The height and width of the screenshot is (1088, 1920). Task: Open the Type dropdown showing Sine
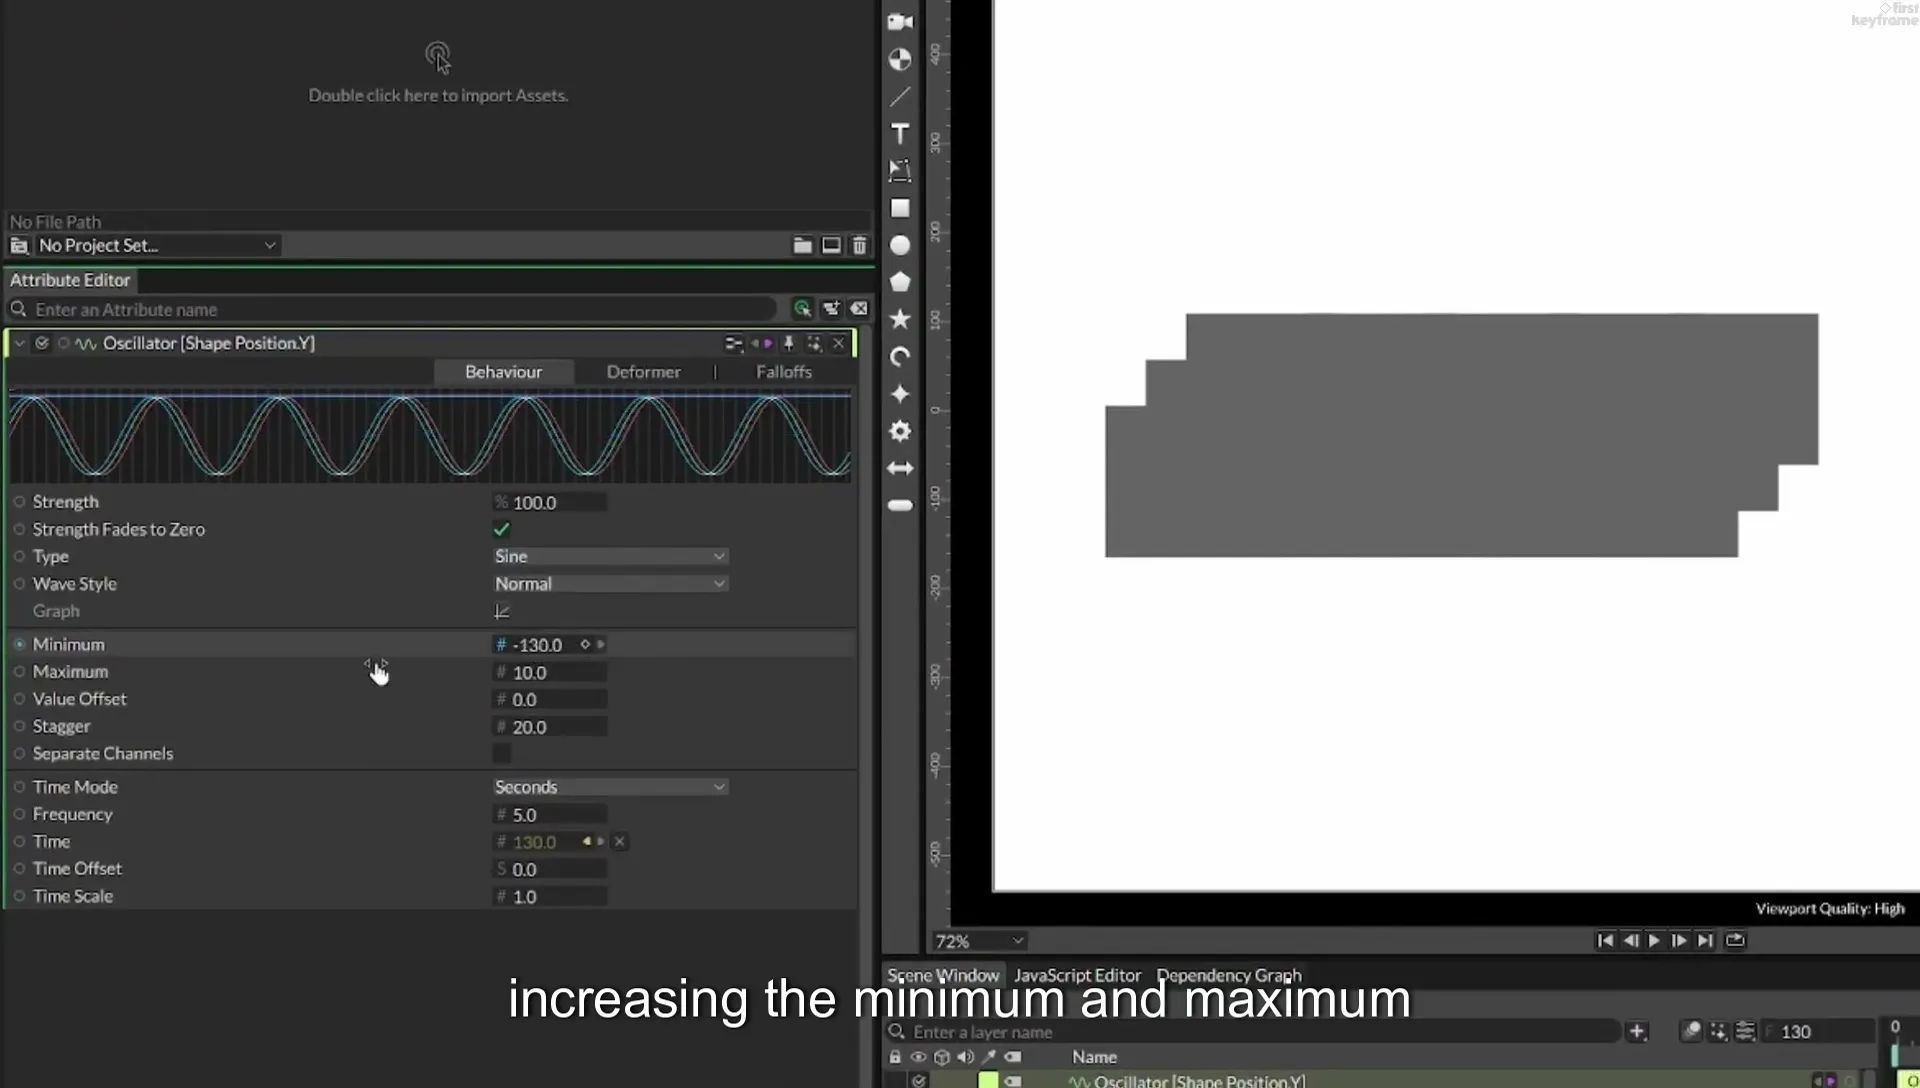[x=610, y=556]
